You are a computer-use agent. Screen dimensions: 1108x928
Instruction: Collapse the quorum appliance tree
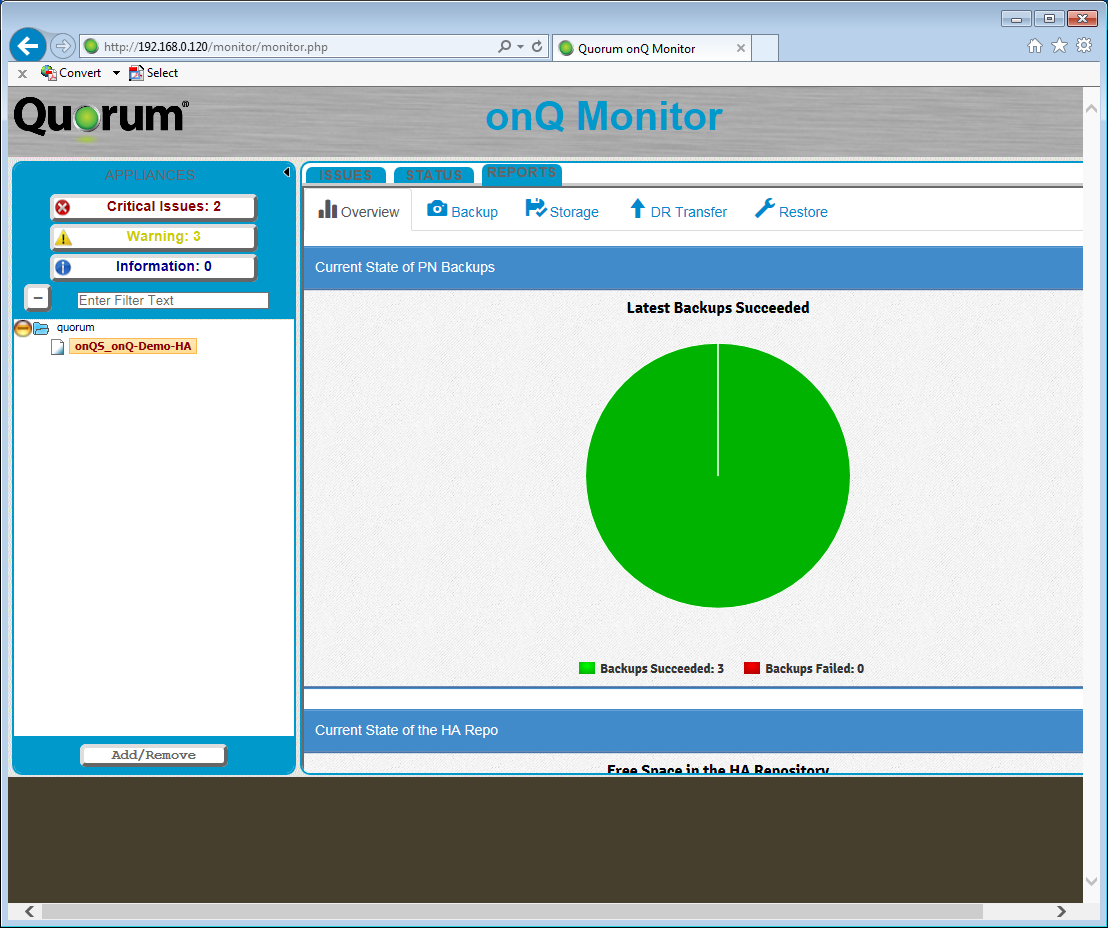click(21, 328)
